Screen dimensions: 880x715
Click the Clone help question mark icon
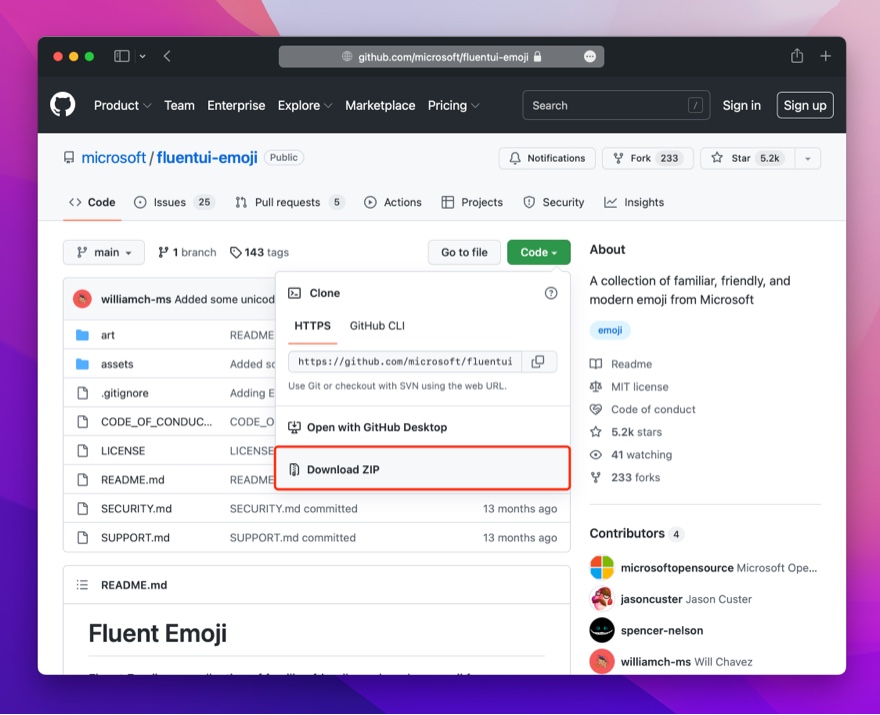(x=551, y=293)
